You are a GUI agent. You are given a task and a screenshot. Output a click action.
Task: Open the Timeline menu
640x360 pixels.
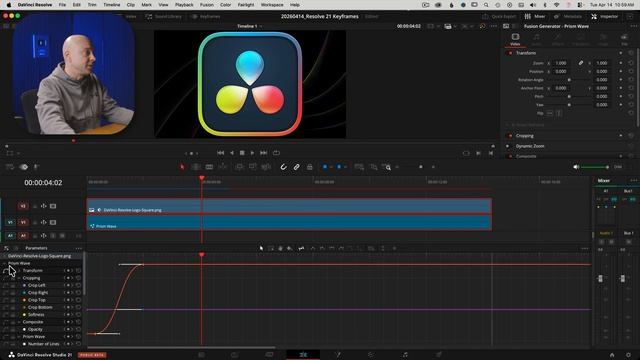(x=111, y=5)
